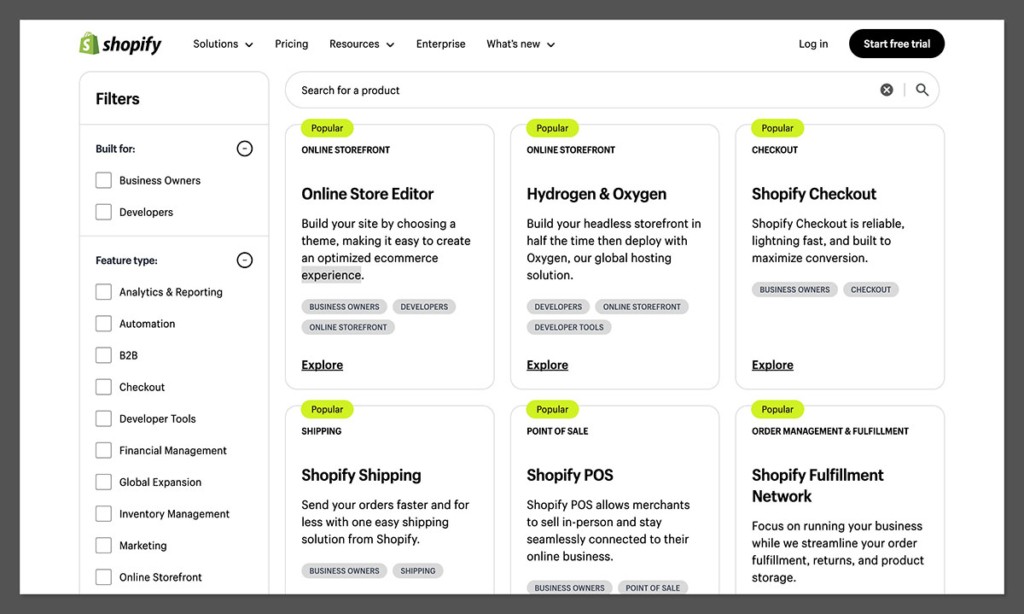Clear the search field with the X icon
Image resolution: width=1024 pixels, height=614 pixels.
pyautogui.click(x=886, y=89)
